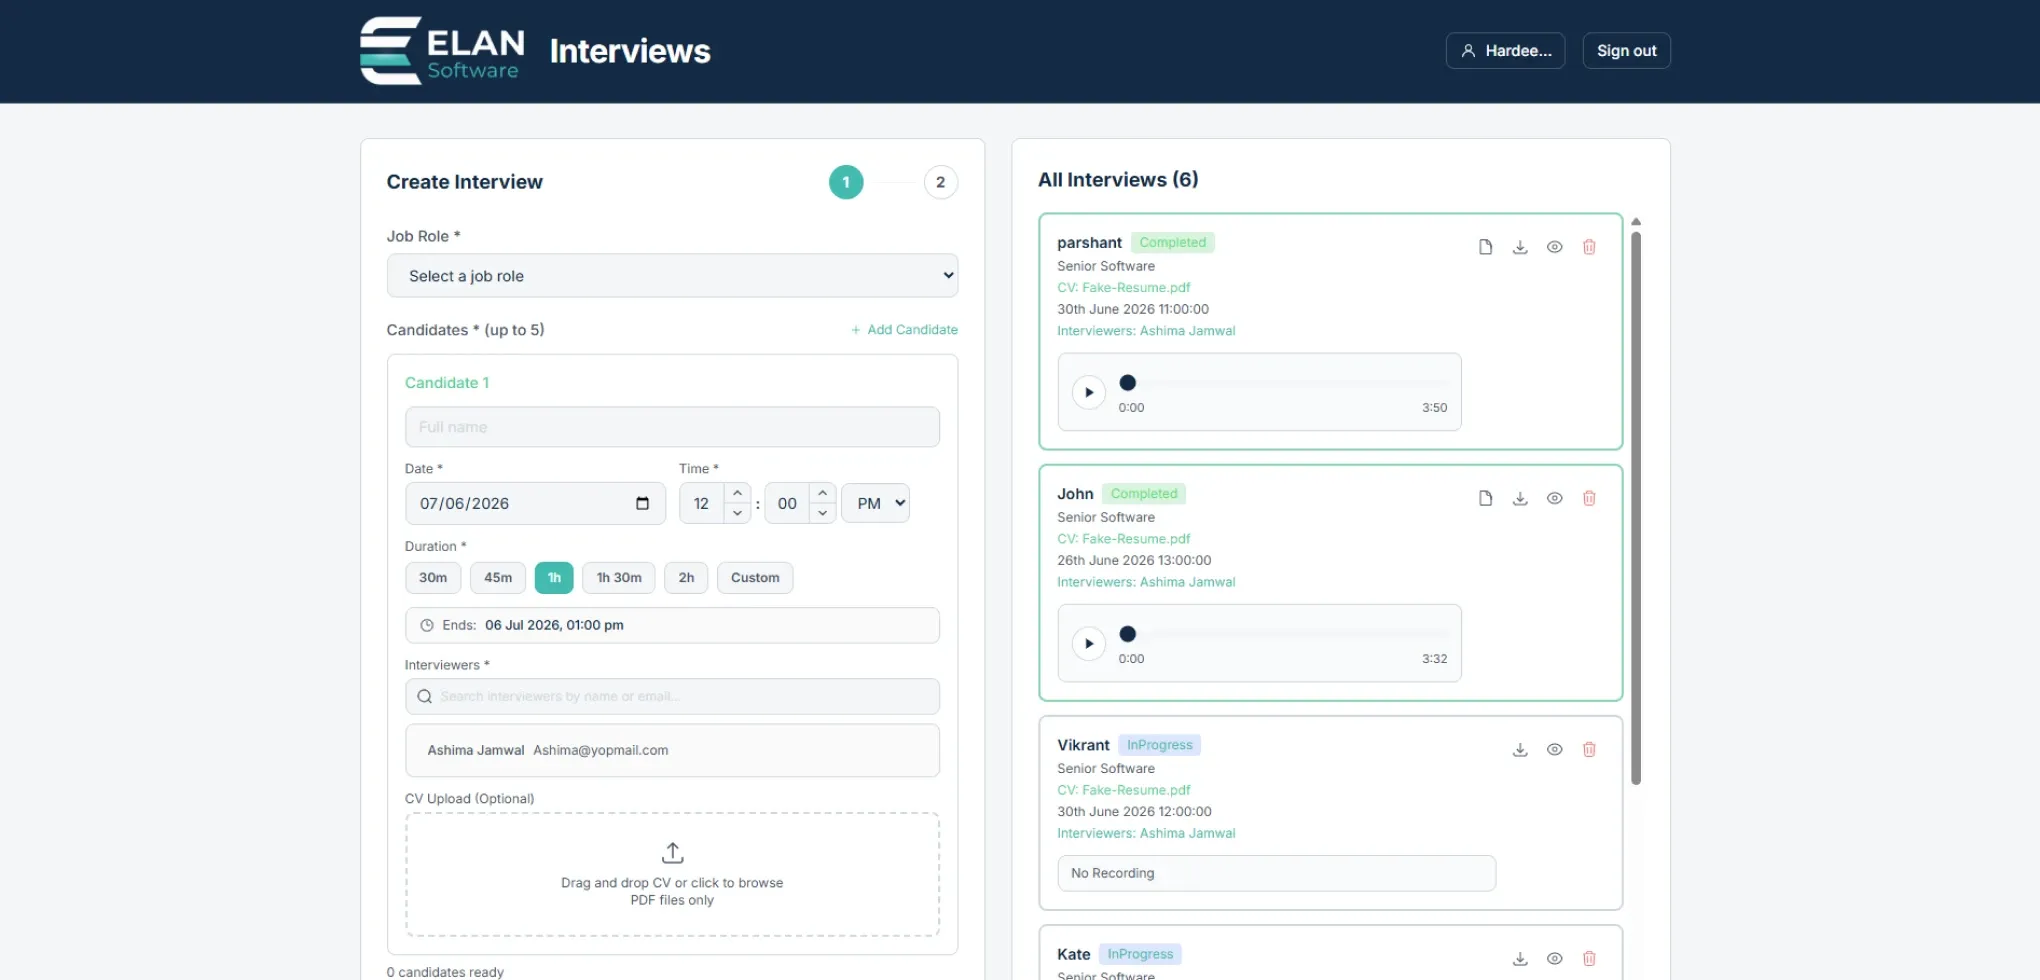Click the candidate Full name field

672,427
